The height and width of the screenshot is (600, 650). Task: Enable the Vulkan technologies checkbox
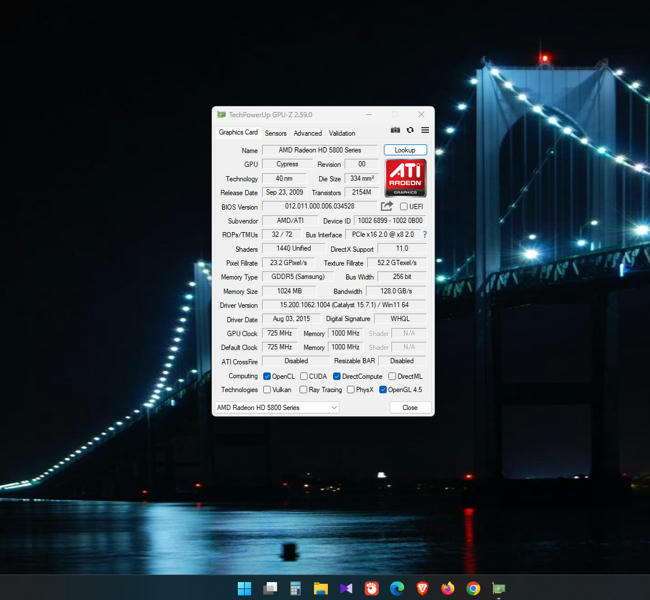pyautogui.click(x=267, y=390)
